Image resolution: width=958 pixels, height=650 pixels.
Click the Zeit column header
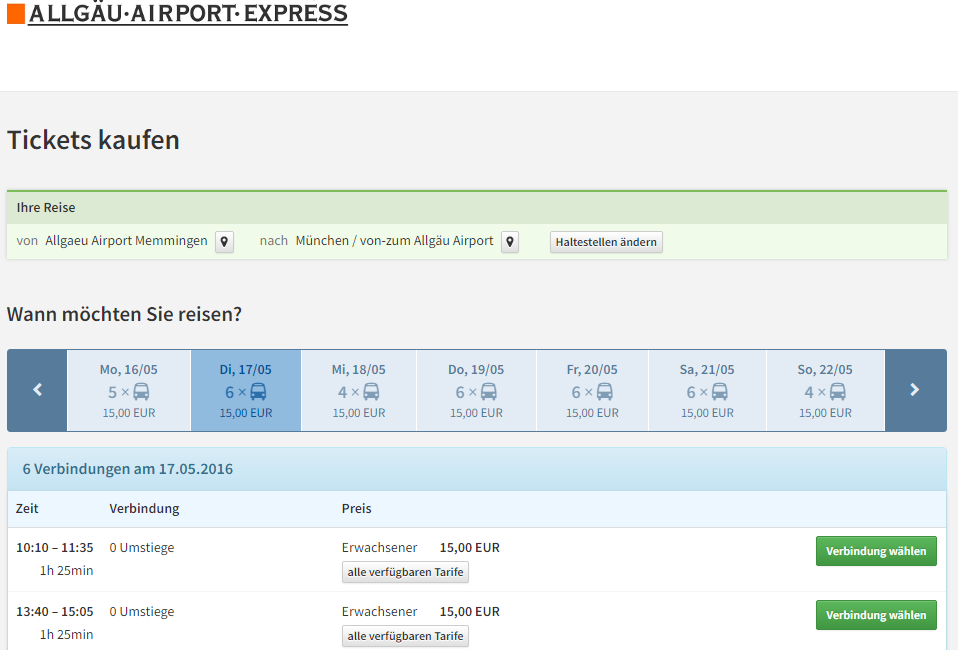[x=27, y=508]
